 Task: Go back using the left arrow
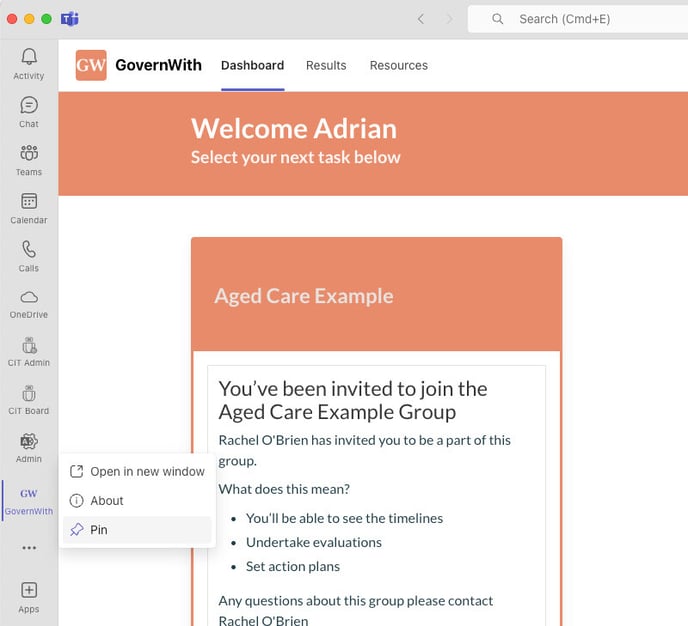(421, 19)
